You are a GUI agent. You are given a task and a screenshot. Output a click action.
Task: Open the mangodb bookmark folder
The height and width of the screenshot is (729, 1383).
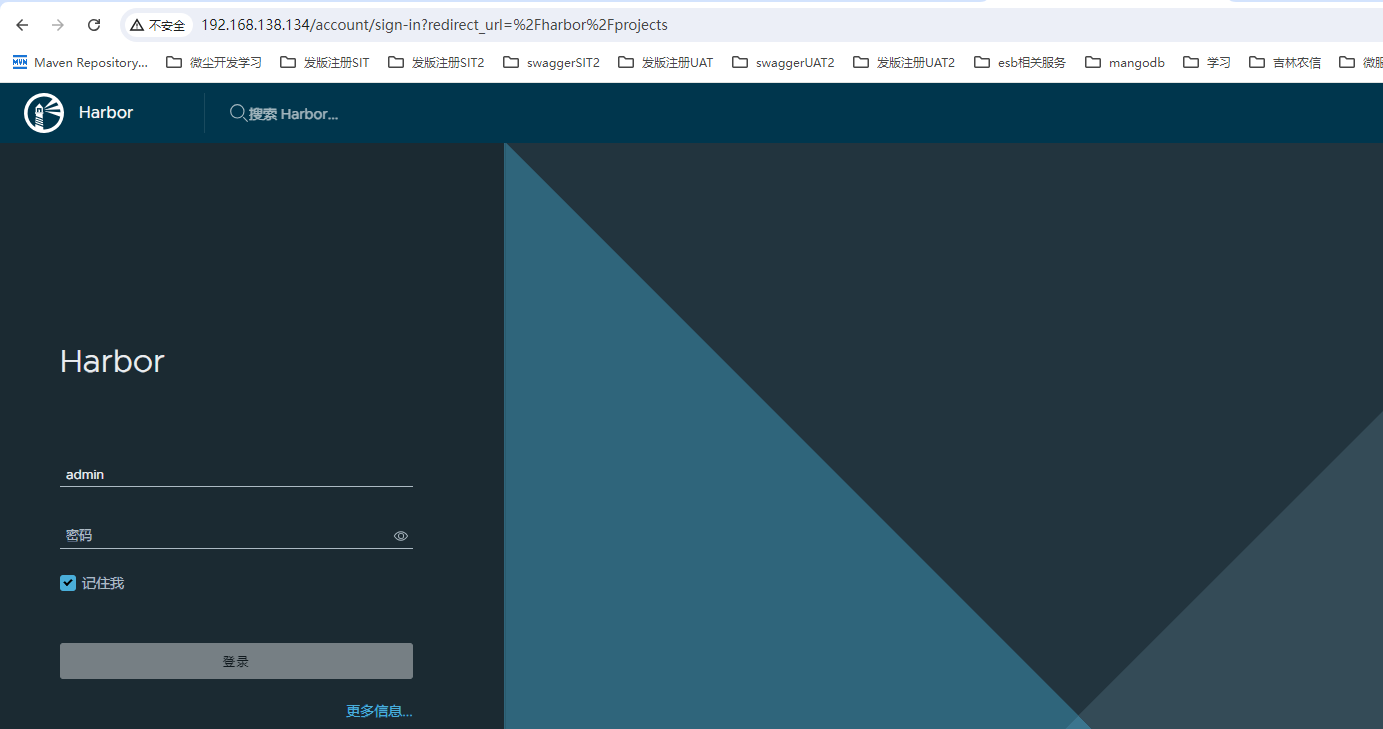click(x=1125, y=62)
